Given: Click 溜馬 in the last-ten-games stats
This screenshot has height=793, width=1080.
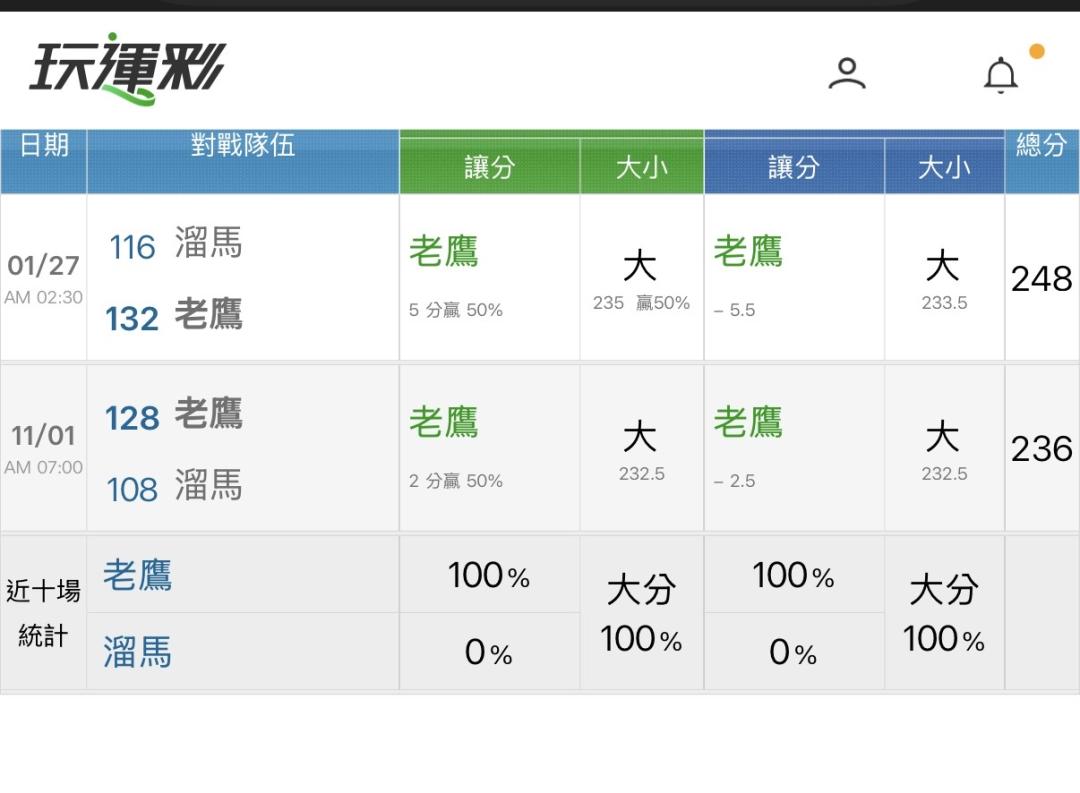Looking at the screenshot, I should click(x=137, y=652).
